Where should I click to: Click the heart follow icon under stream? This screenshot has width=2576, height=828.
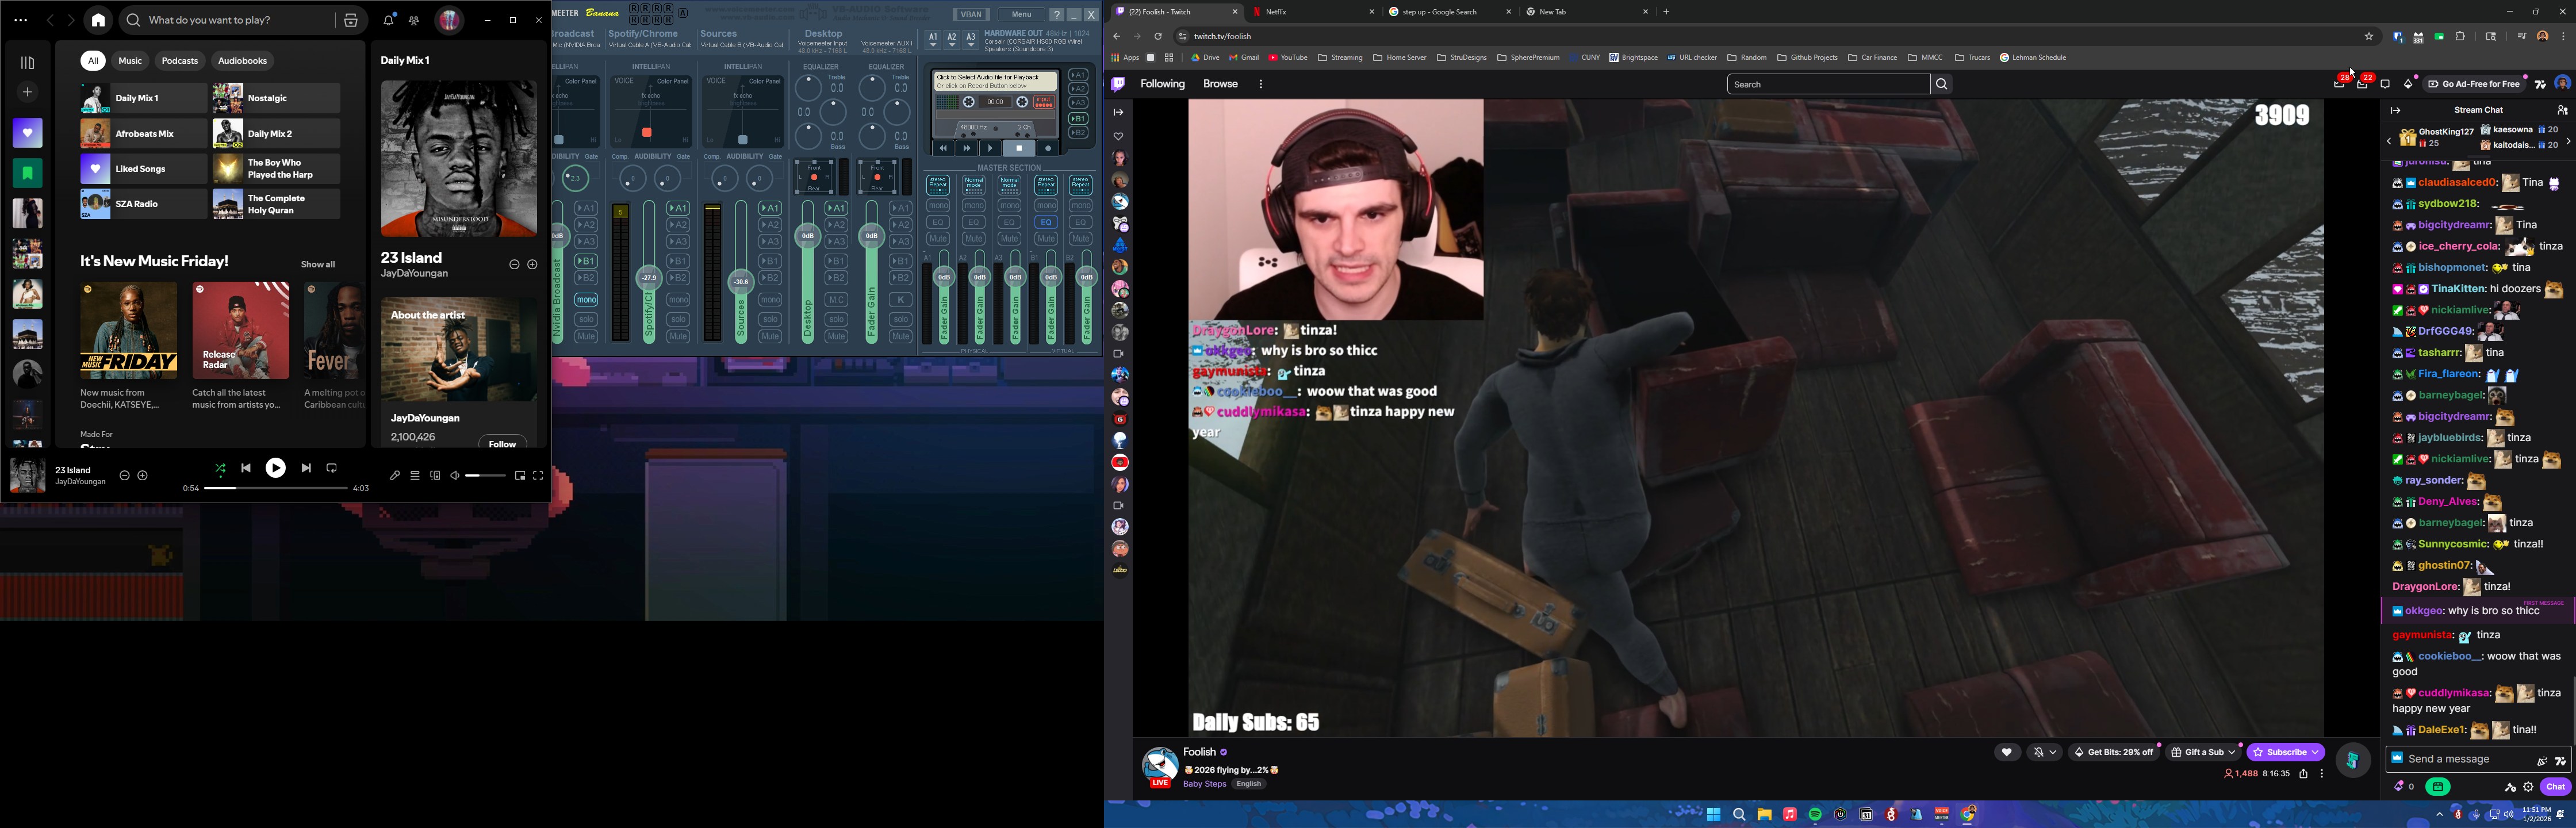pyautogui.click(x=2006, y=752)
